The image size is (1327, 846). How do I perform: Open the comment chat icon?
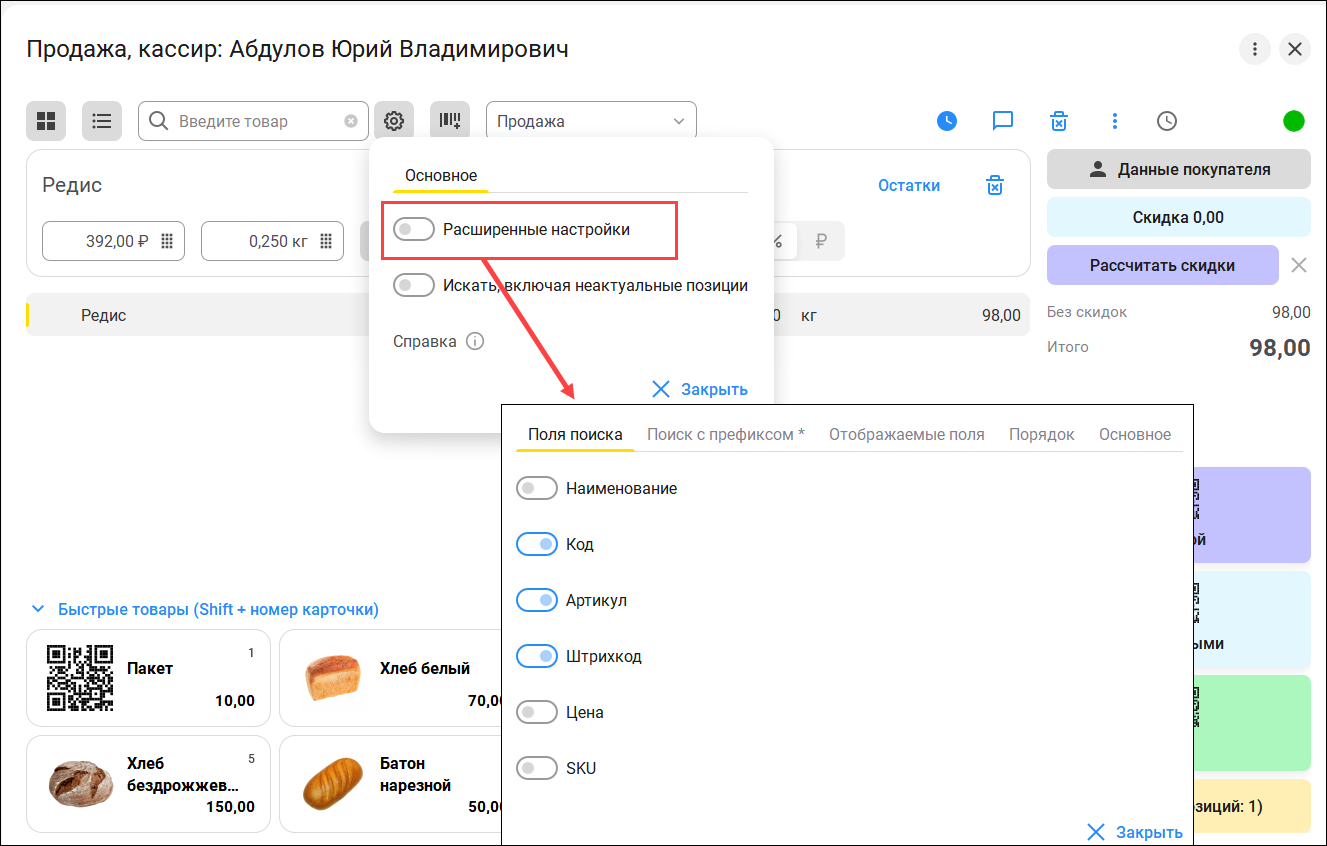tap(1003, 121)
